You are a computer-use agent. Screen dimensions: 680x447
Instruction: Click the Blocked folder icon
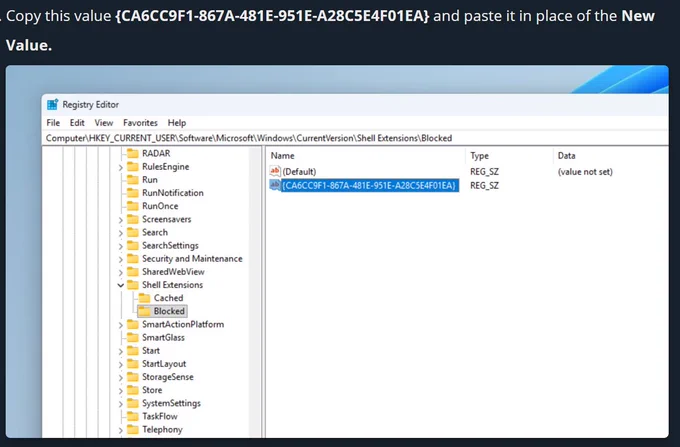(144, 311)
